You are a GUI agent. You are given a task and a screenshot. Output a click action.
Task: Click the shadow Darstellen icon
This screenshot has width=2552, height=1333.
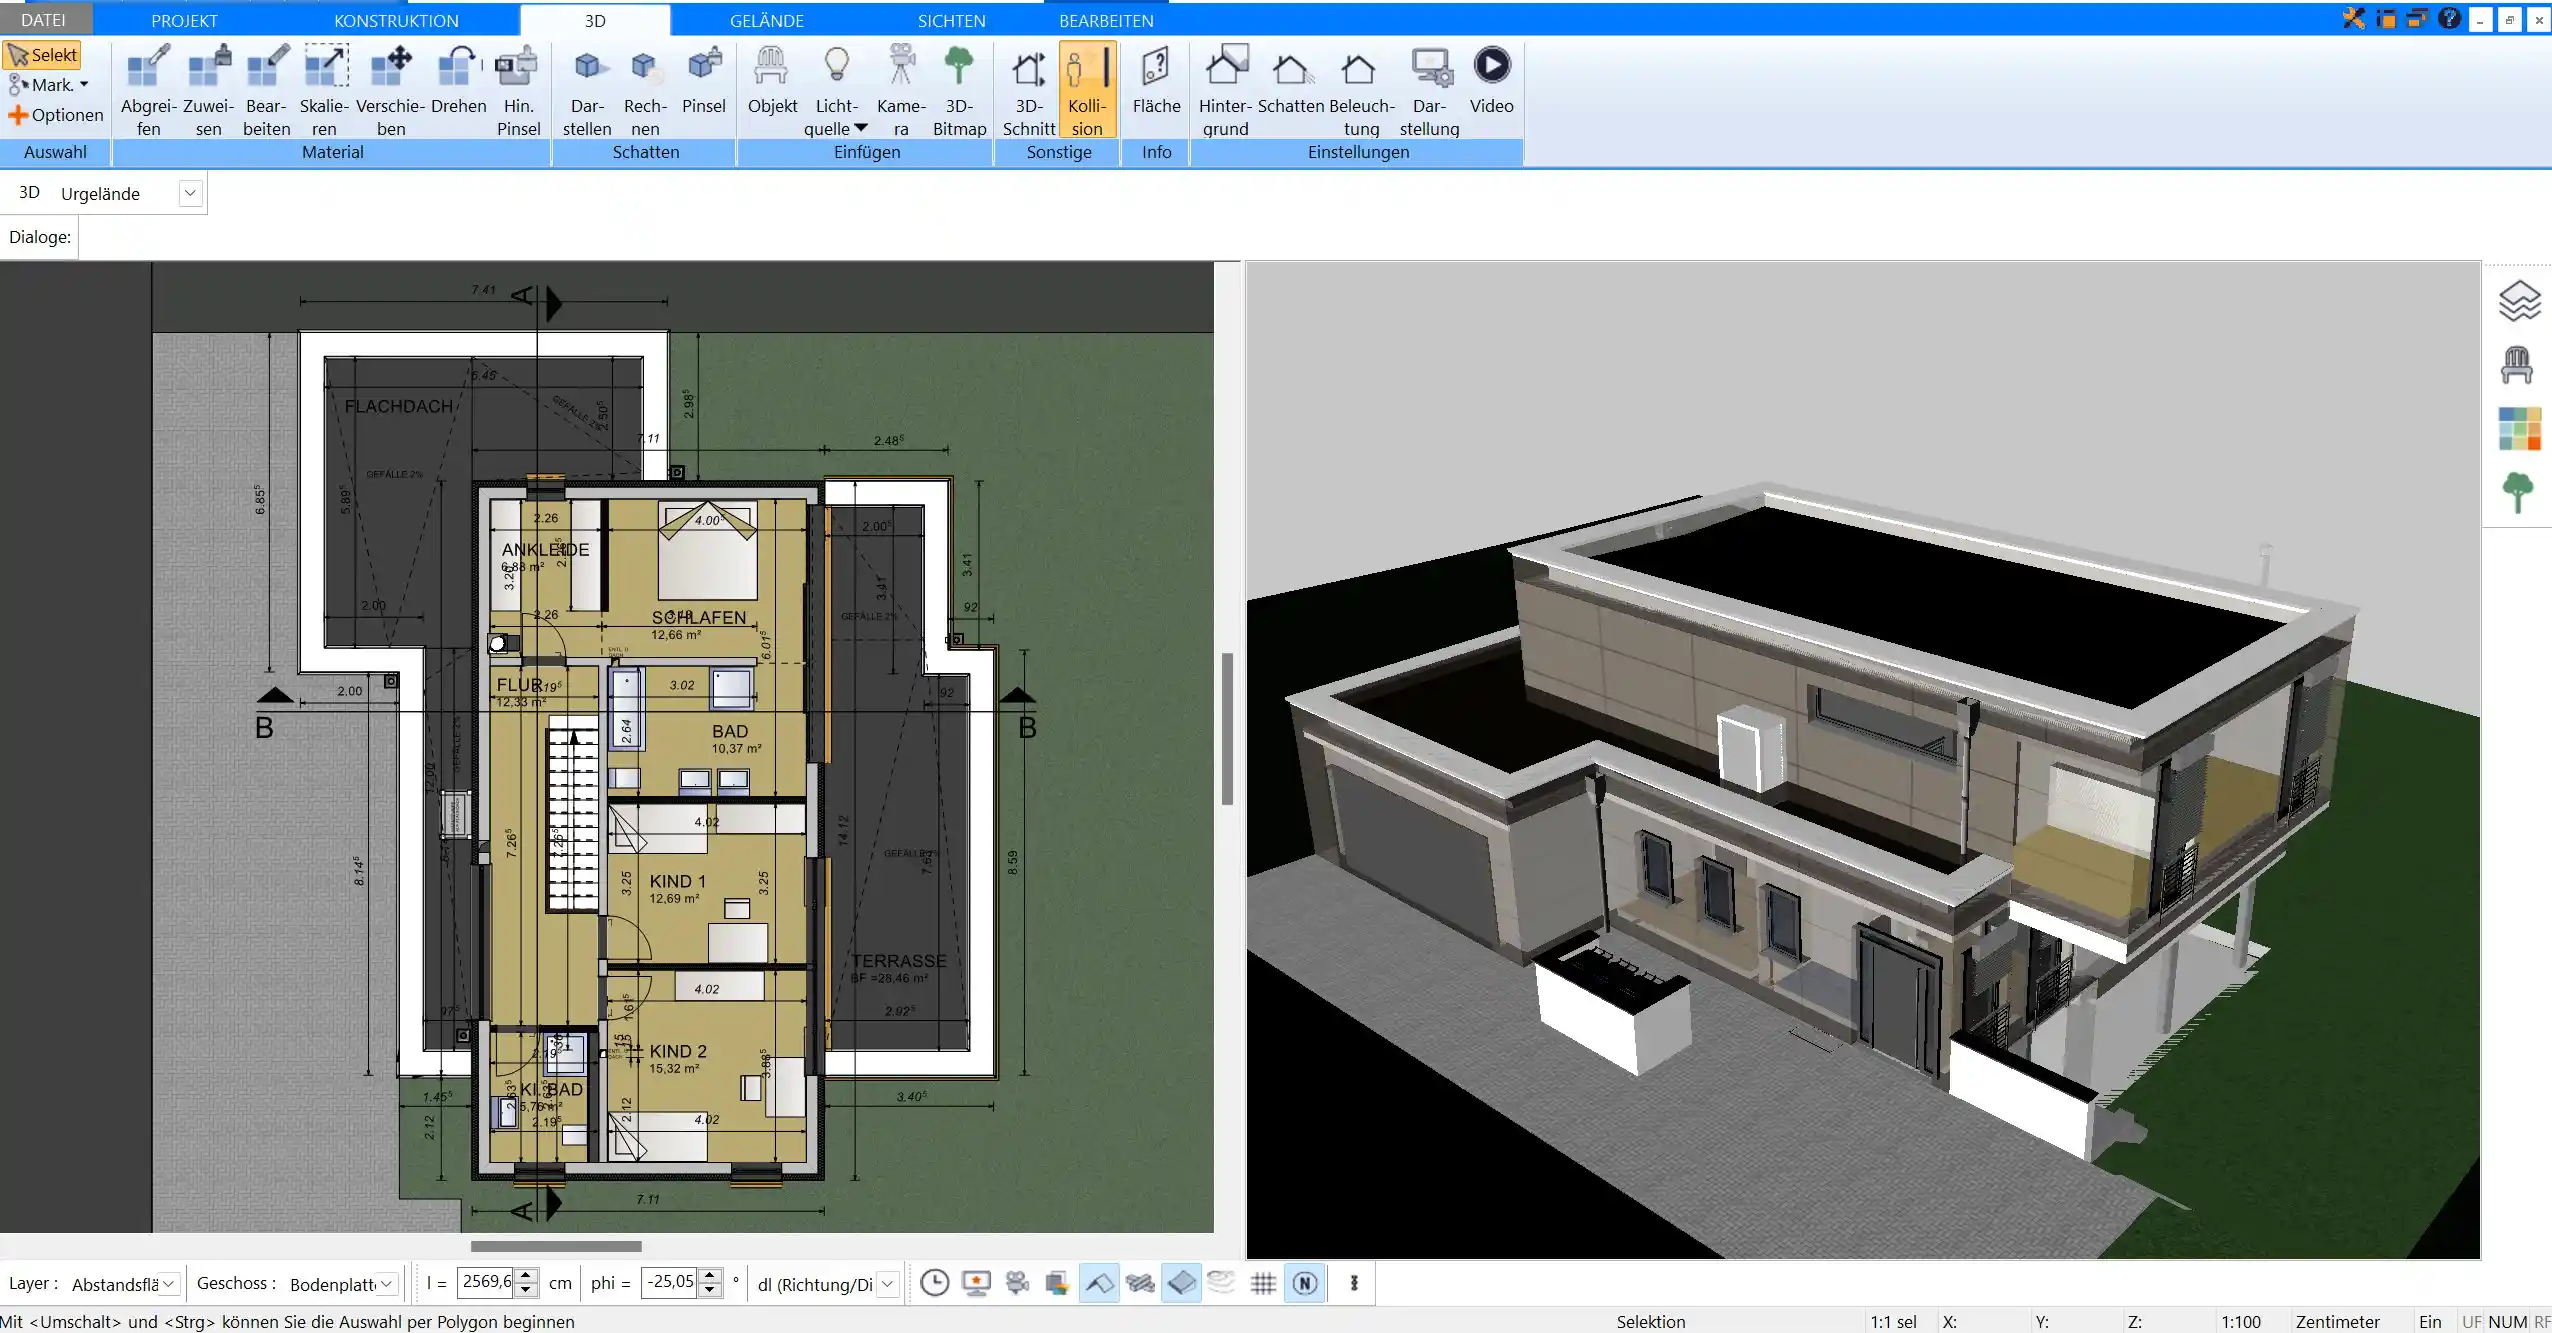click(x=587, y=90)
